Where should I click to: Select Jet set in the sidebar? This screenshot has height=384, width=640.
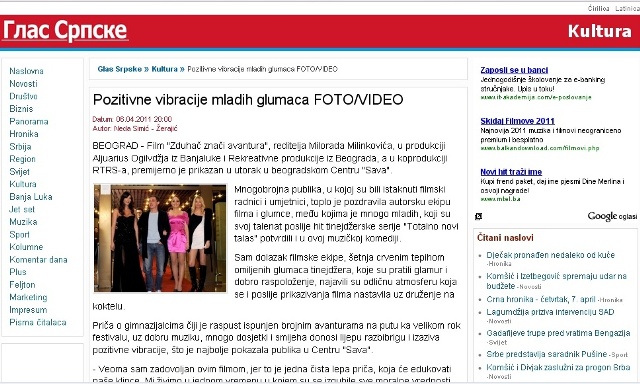pos(22,209)
